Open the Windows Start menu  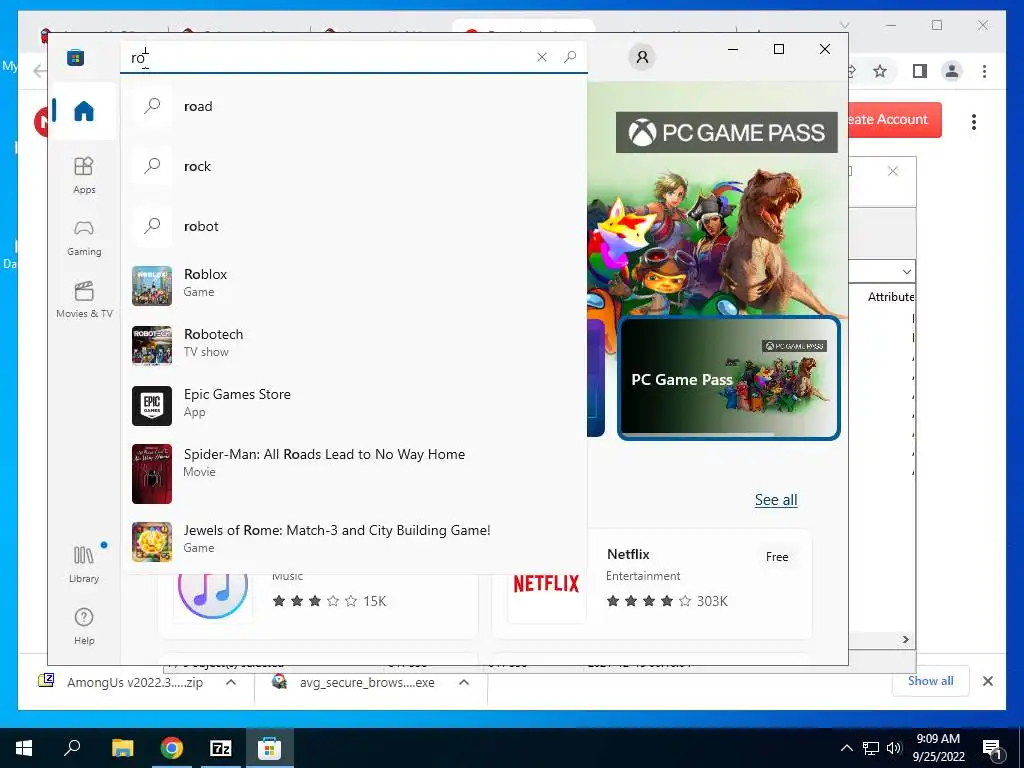pos(24,748)
